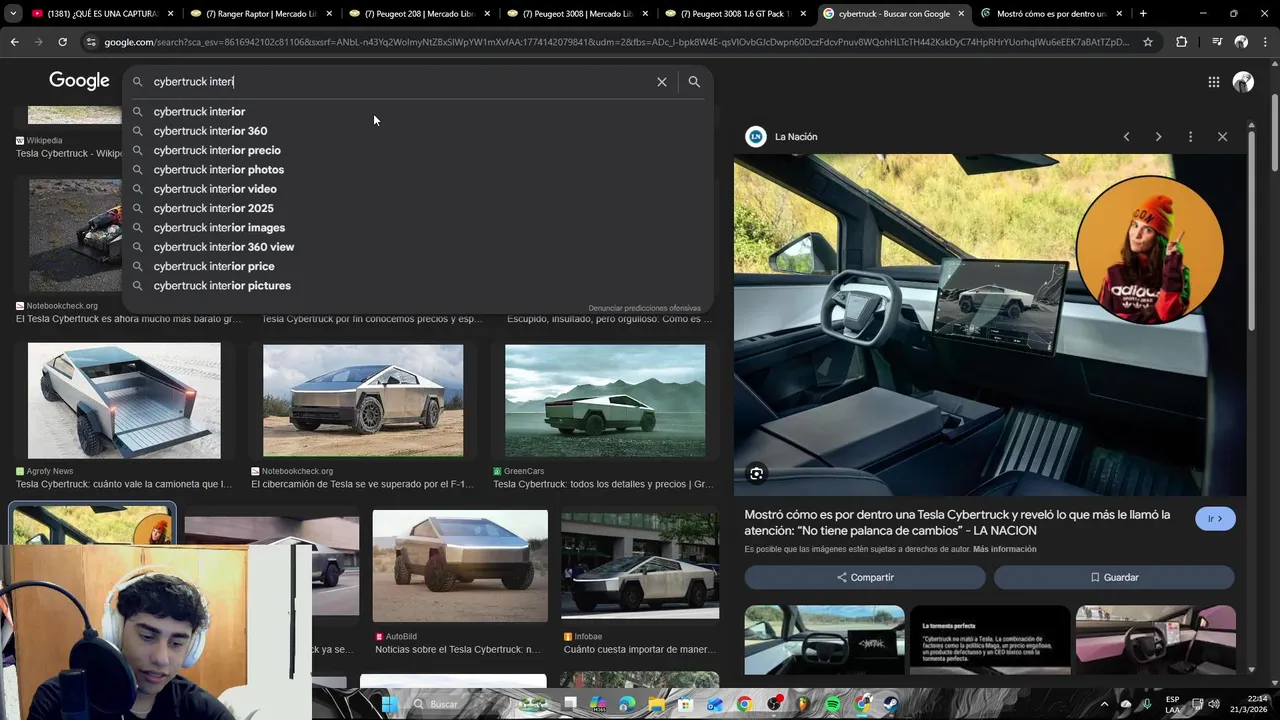Select suggestion cybertruck interior
The height and width of the screenshot is (720, 1280).
pos(418,112)
